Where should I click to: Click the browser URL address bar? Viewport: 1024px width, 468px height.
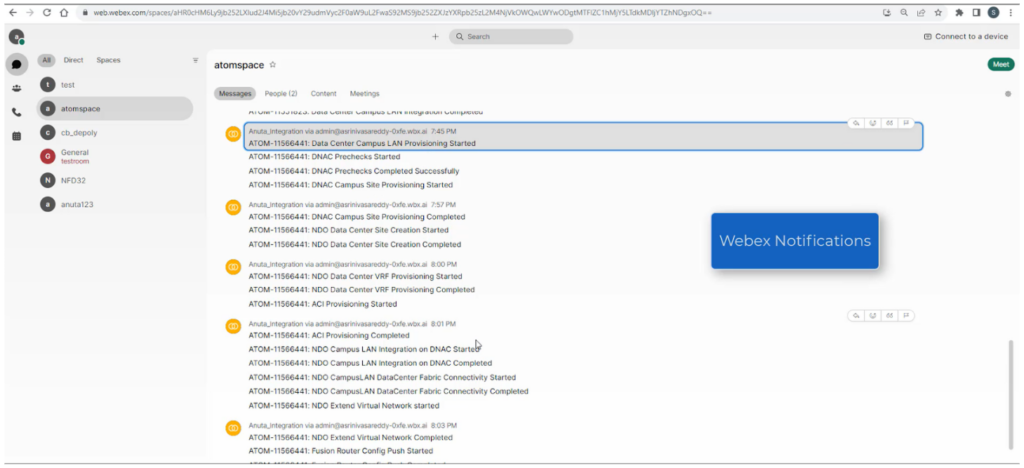(477, 12)
